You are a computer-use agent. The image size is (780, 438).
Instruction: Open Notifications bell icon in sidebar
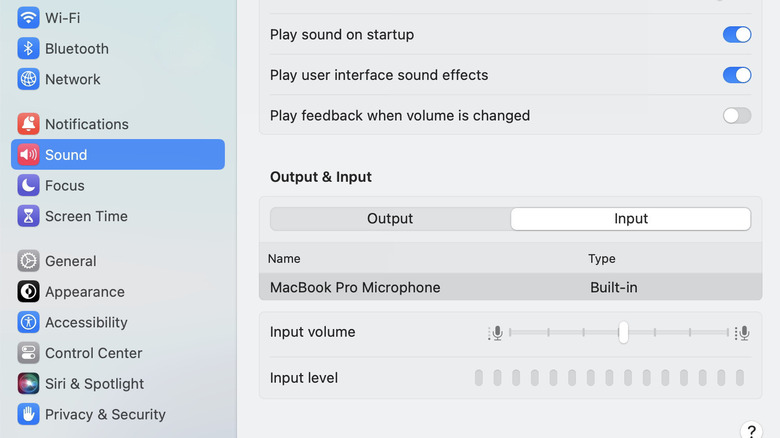[28, 124]
